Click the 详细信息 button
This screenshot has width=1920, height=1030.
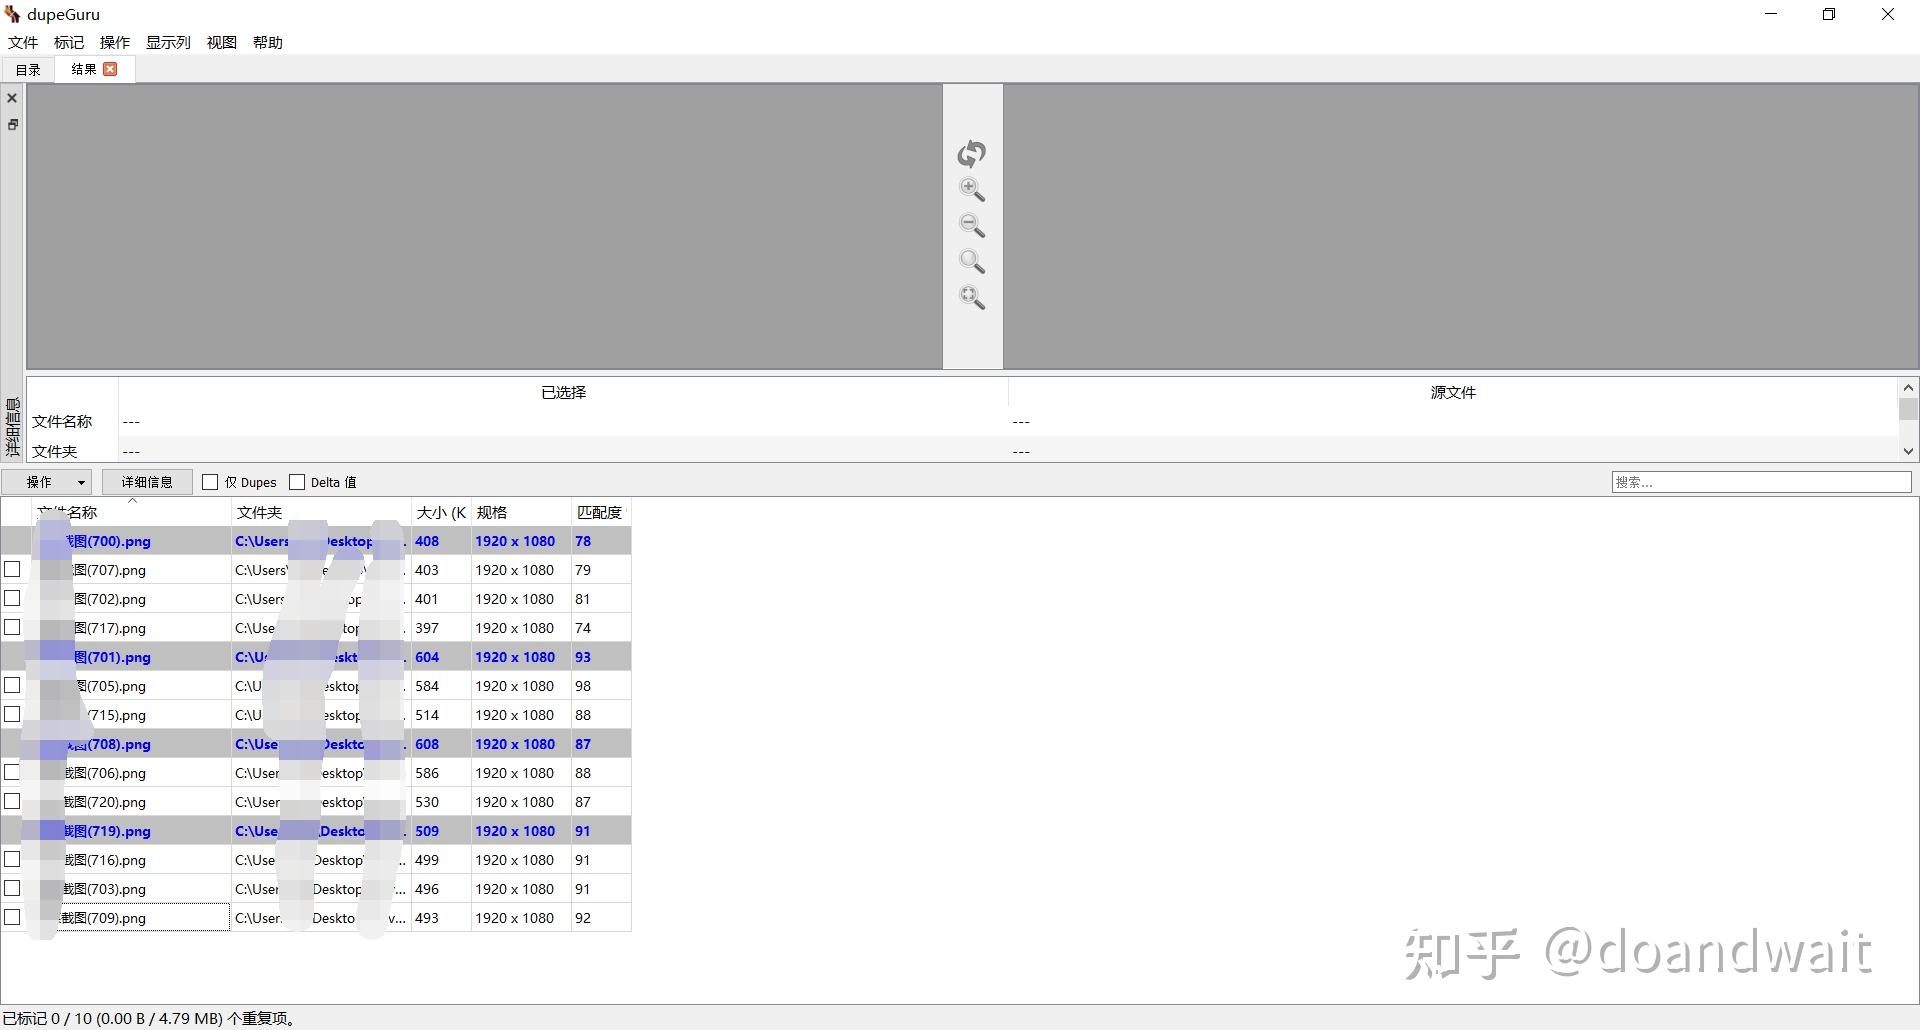[147, 482]
